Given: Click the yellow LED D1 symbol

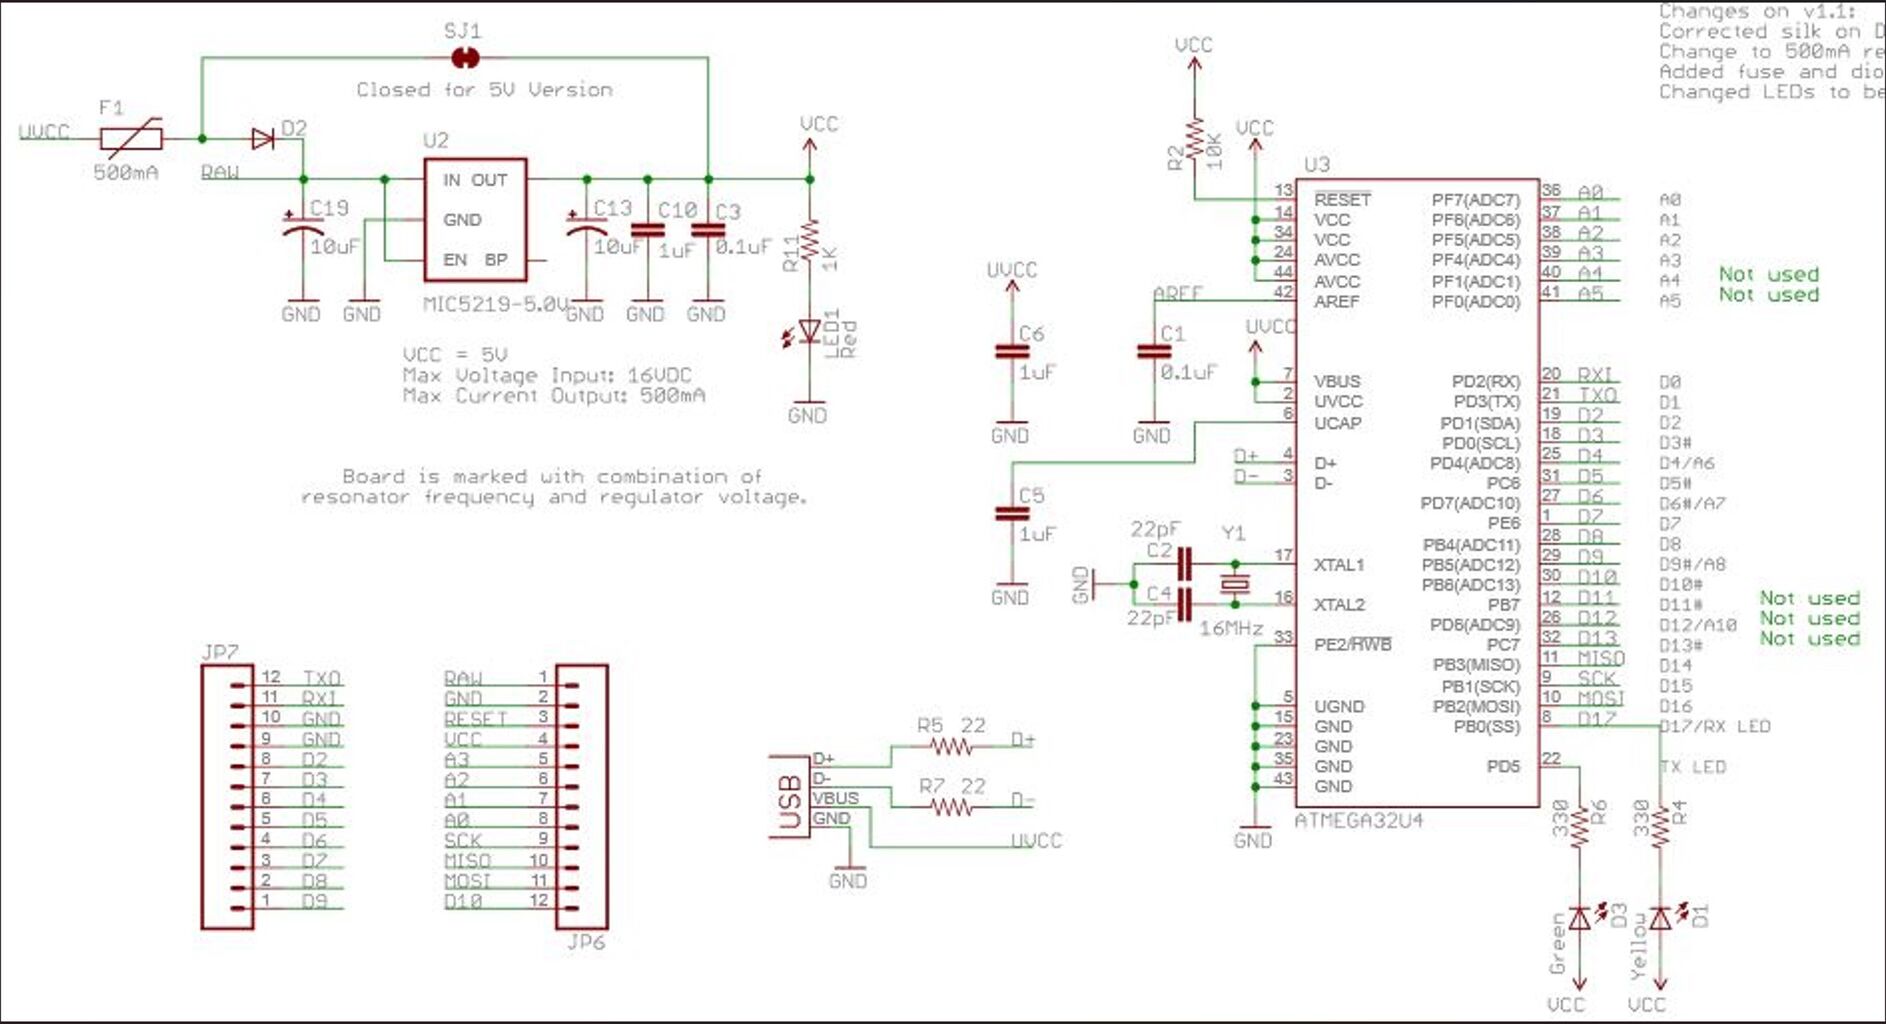Looking at the screenshot, I should click(1659, 918).
